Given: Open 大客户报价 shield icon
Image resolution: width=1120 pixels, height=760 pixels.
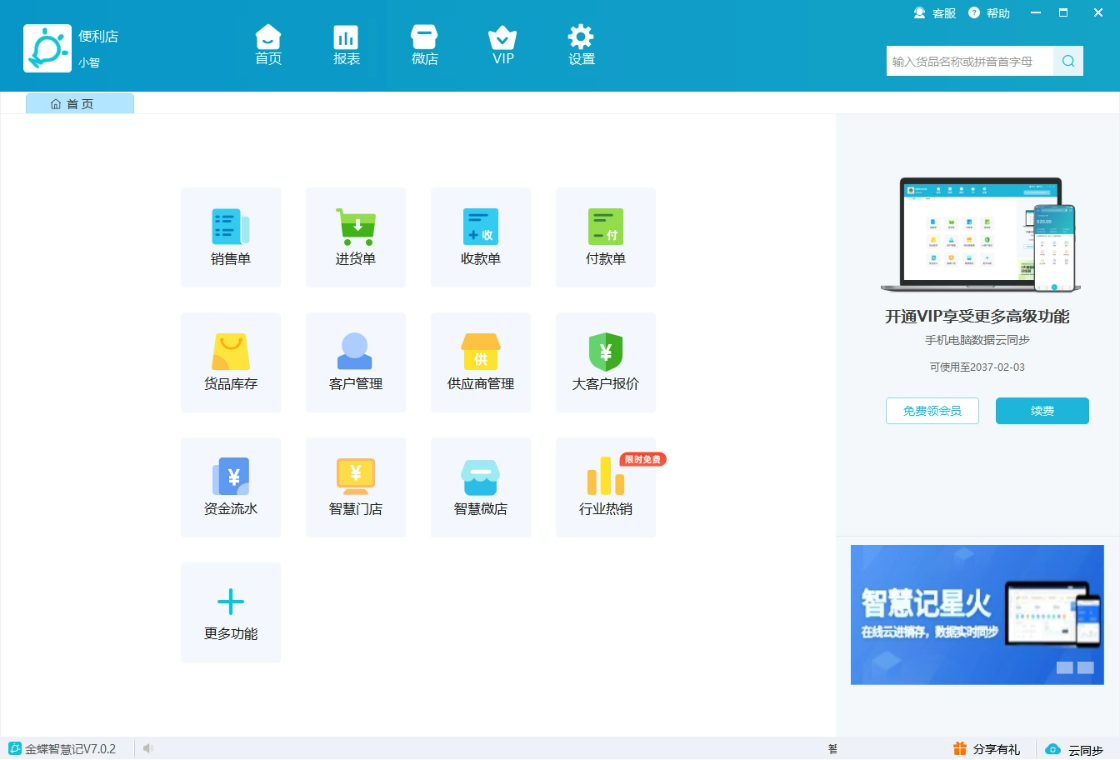Looking at the screenshot, I should tap(606, 353).
